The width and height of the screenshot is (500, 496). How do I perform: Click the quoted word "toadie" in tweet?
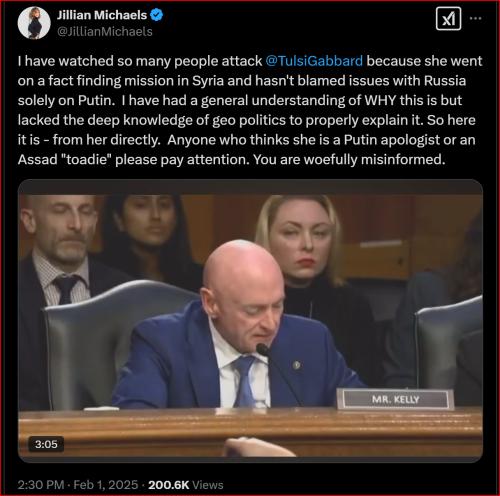click(87, 160)
